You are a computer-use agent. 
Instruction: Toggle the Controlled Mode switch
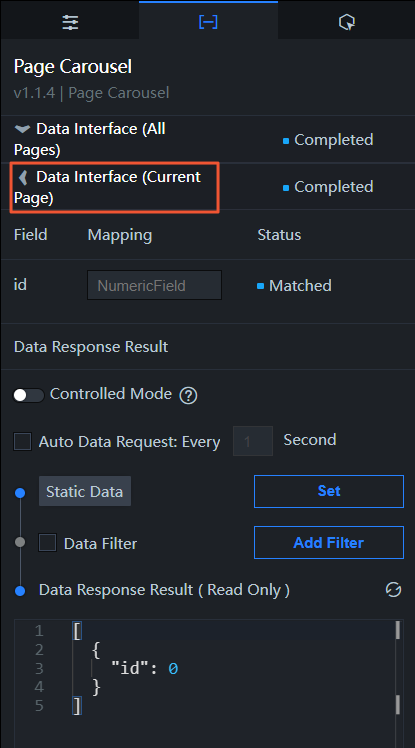(28, 395)
